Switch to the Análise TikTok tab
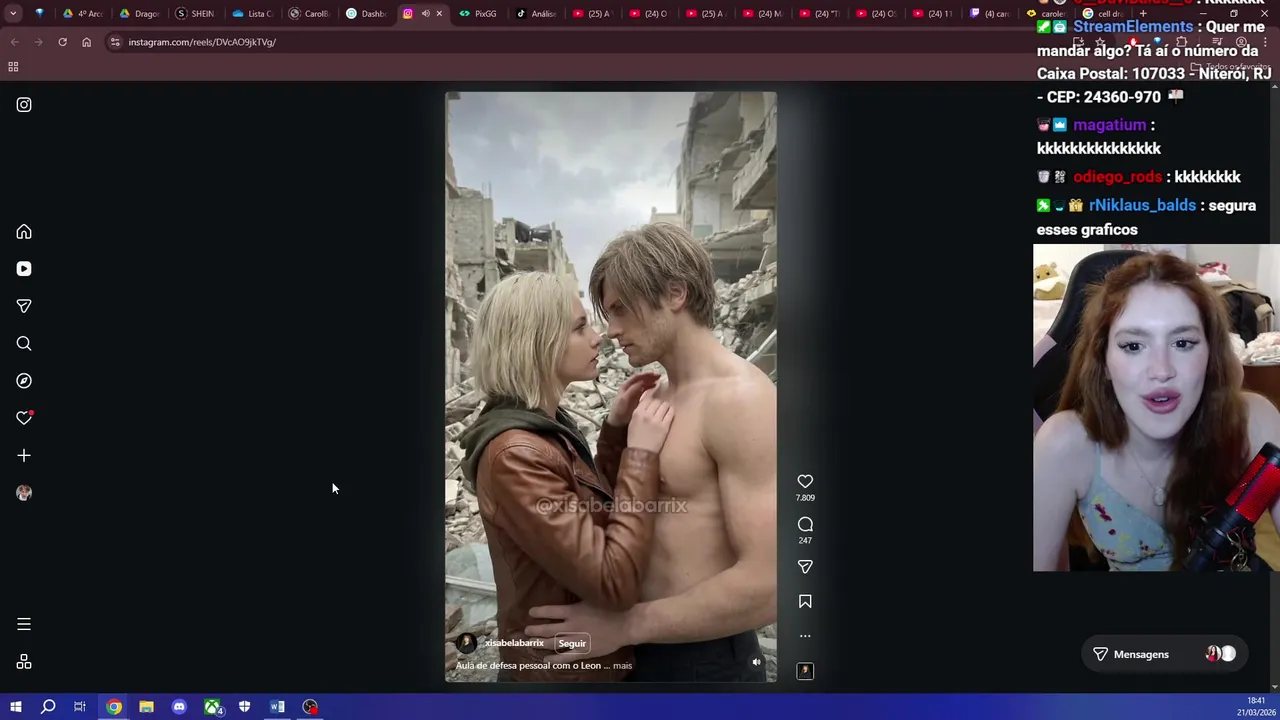The width and height of the screenshot is (1280, 720). (536, 14)
